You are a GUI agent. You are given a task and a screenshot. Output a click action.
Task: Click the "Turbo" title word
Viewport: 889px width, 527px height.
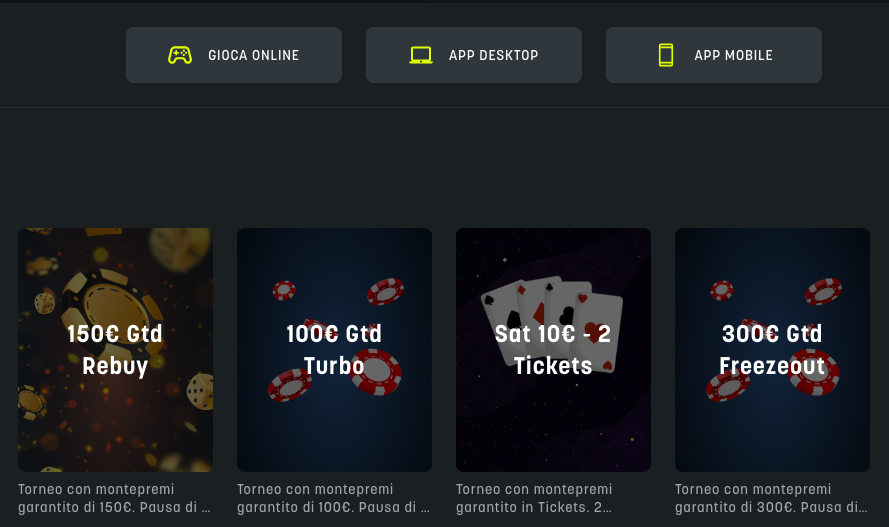point(334,366)
